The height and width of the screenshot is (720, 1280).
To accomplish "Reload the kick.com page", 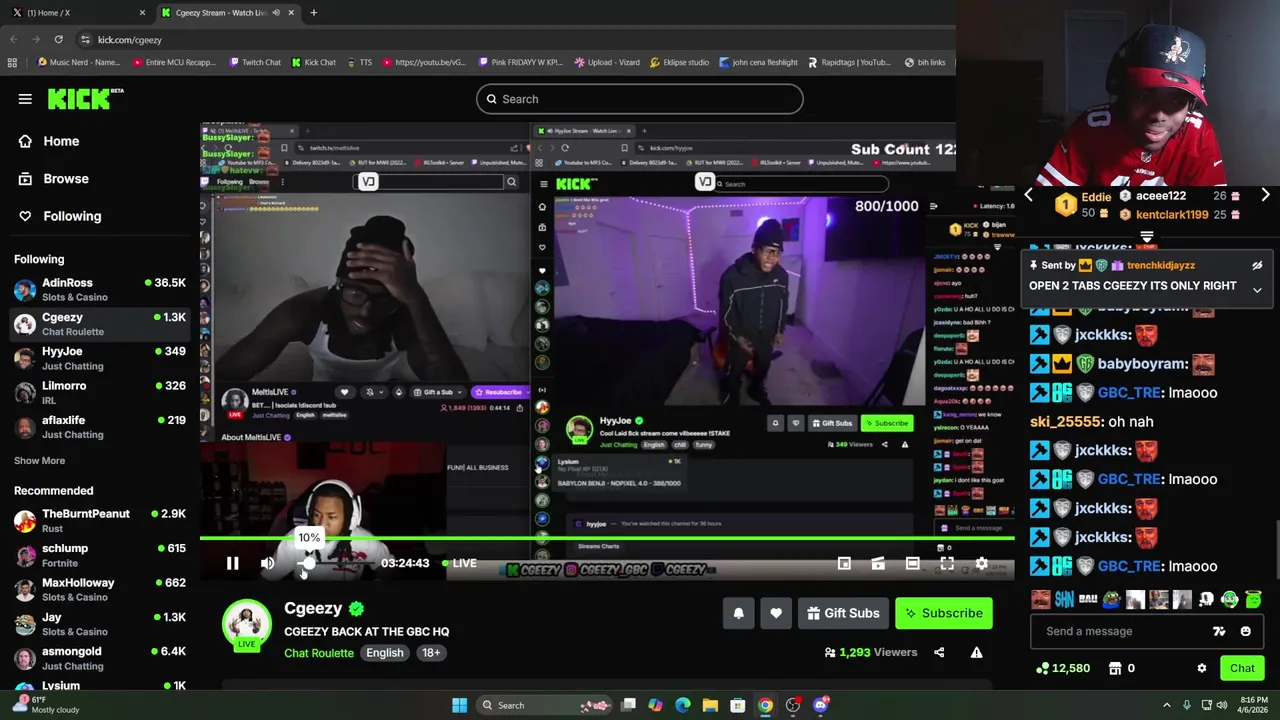I will [58, 40].
